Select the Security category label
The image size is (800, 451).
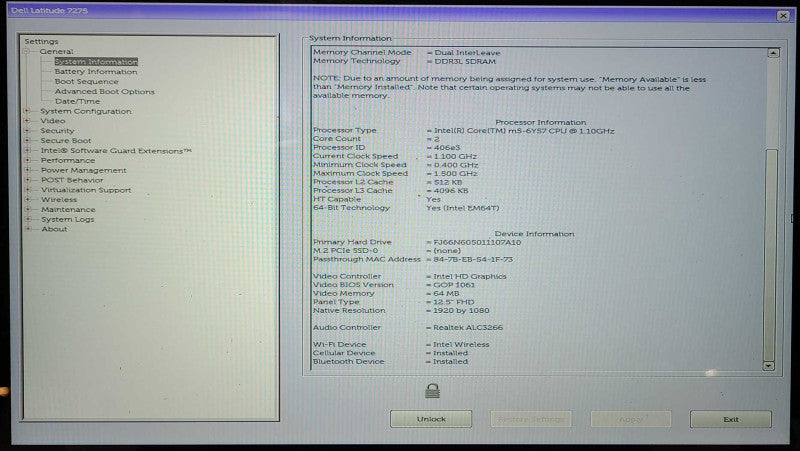[x=57, y=131]
